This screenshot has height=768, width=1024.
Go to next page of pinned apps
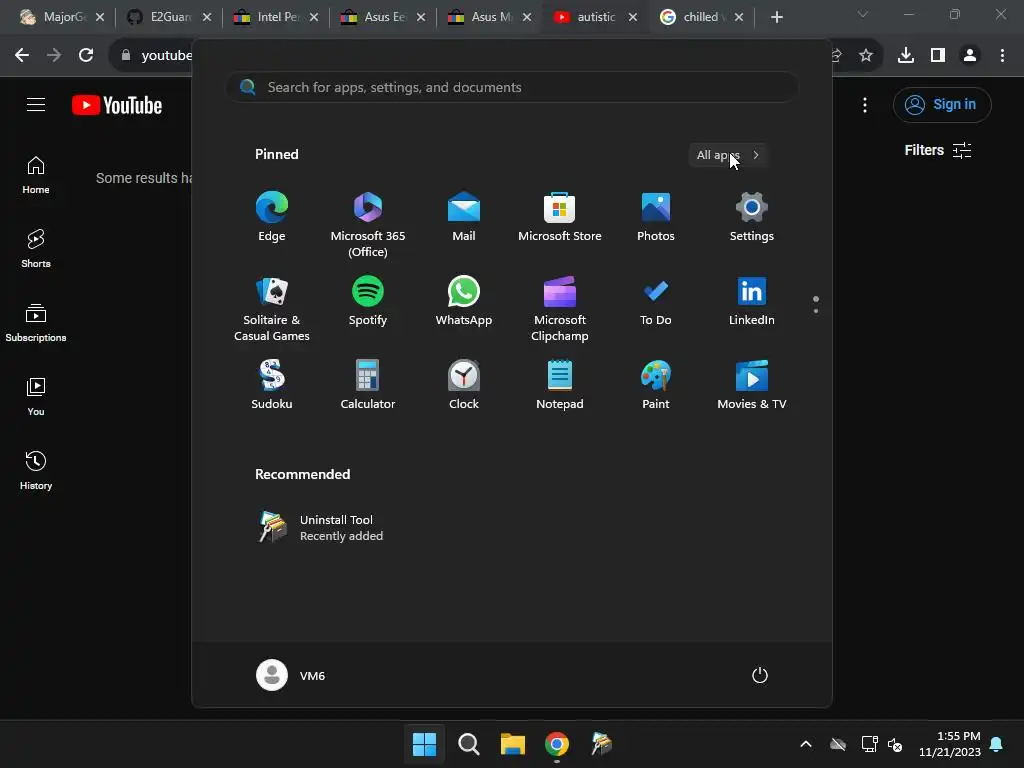[816, 311]
